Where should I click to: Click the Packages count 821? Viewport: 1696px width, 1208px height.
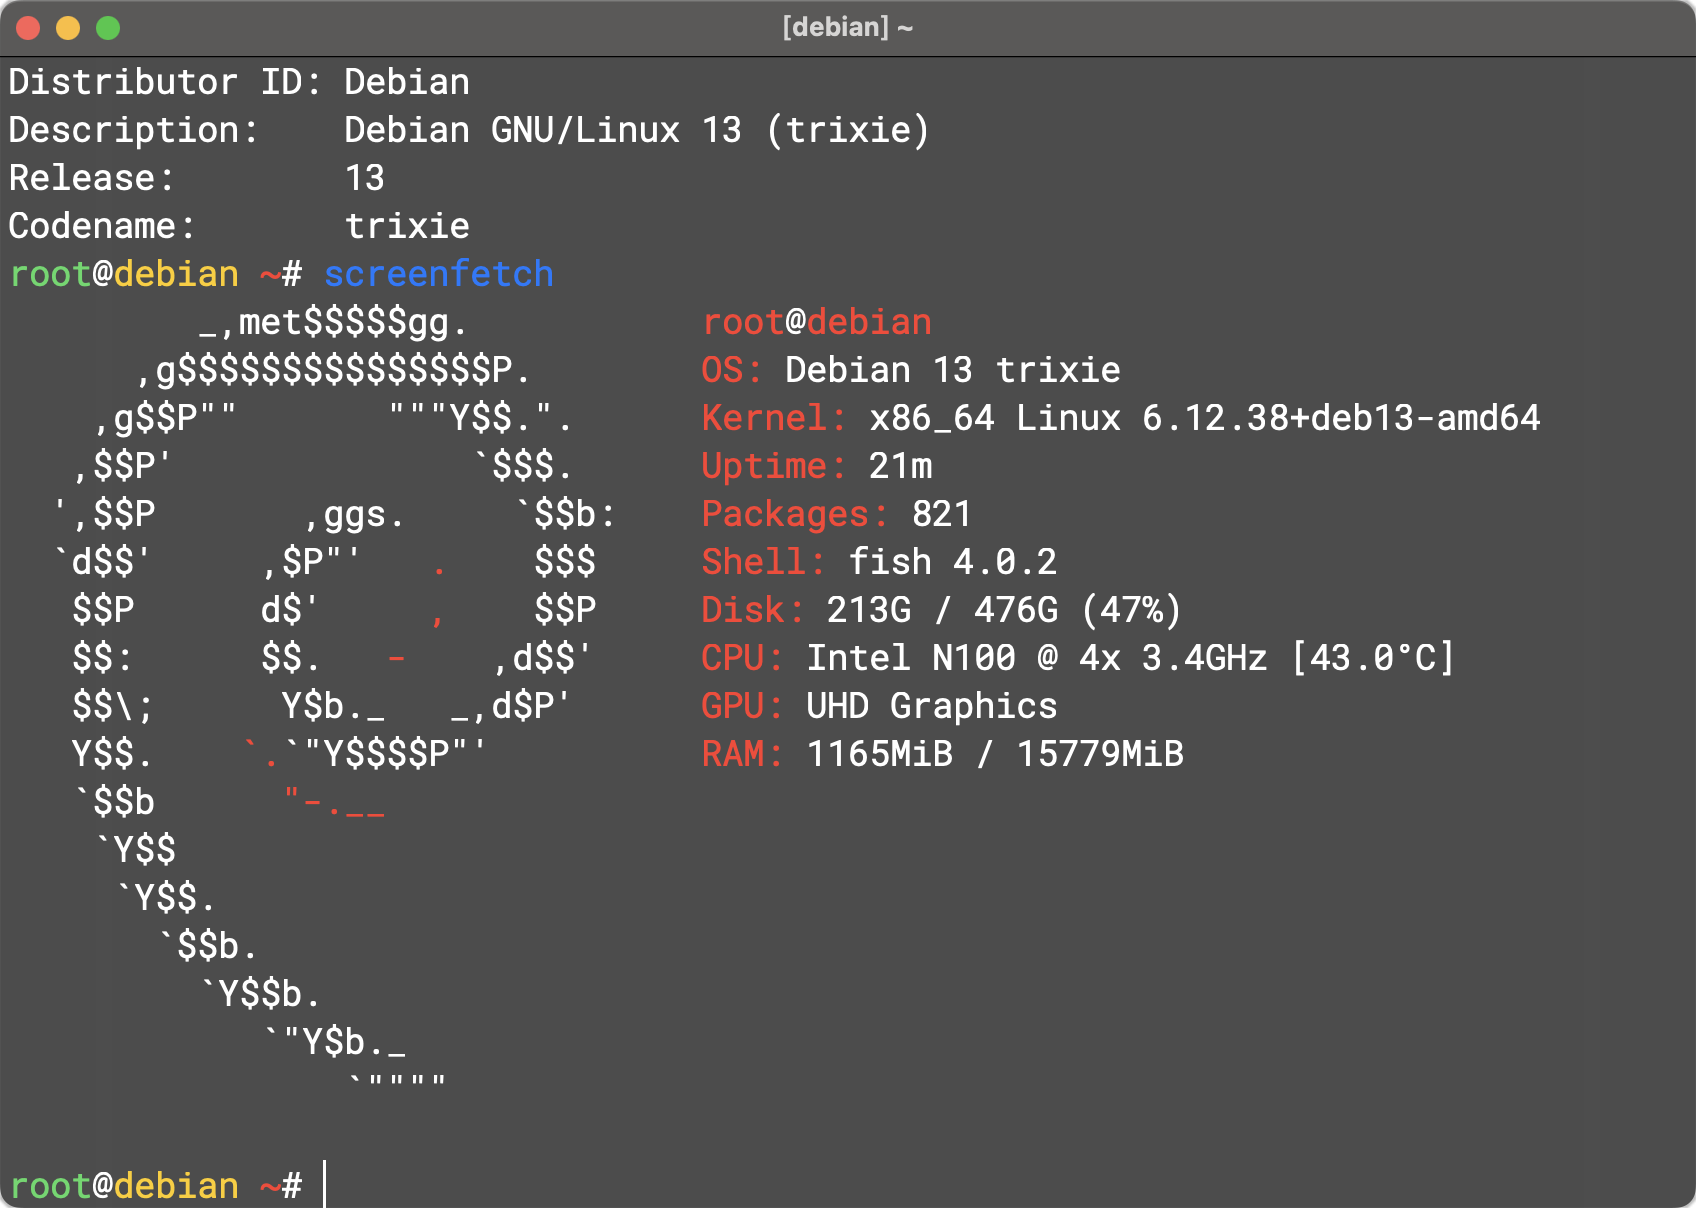940,514
